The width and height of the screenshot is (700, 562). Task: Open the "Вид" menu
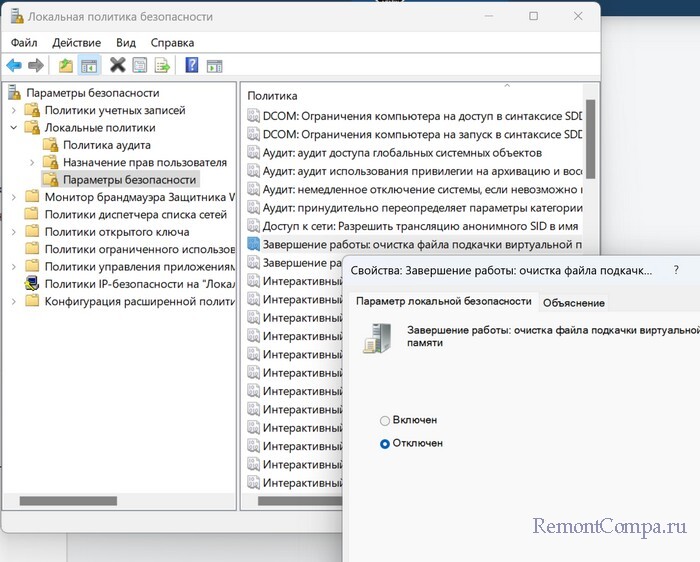click(125, 43)
